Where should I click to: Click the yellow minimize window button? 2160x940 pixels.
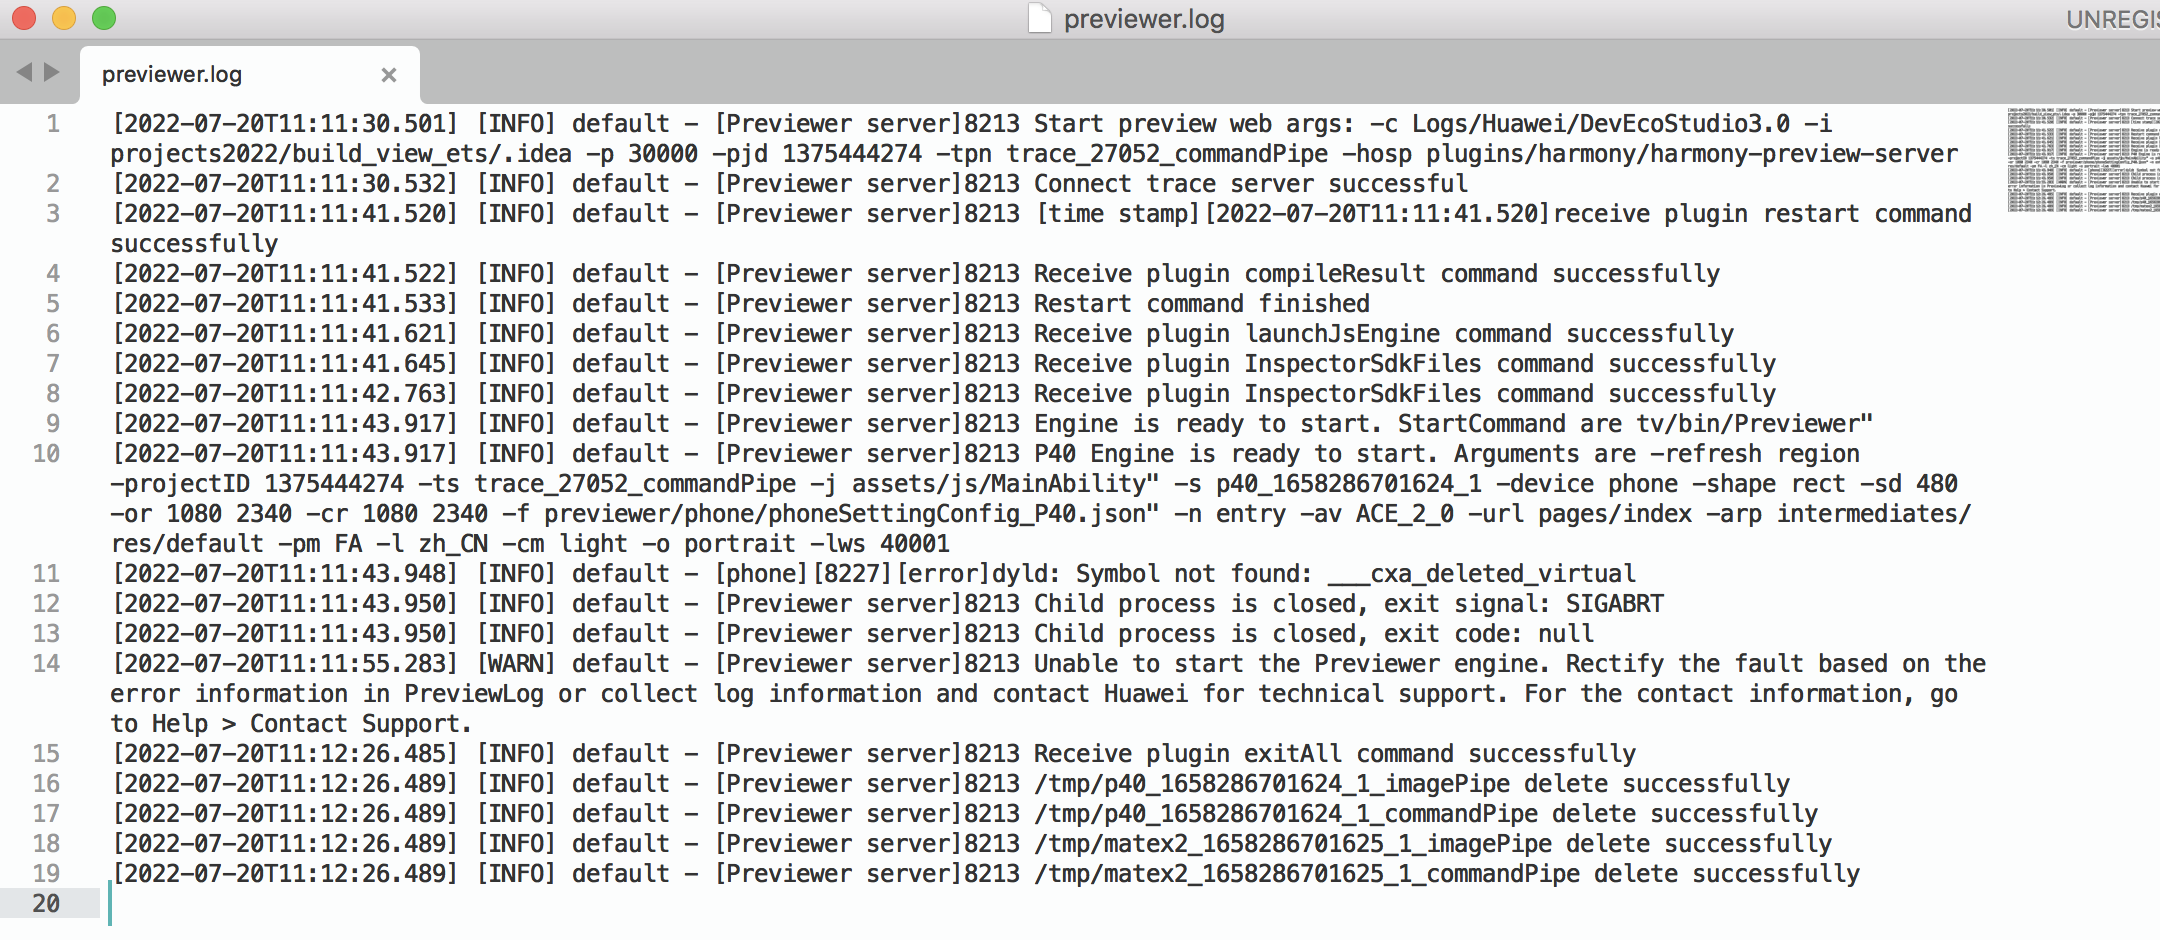64,18
